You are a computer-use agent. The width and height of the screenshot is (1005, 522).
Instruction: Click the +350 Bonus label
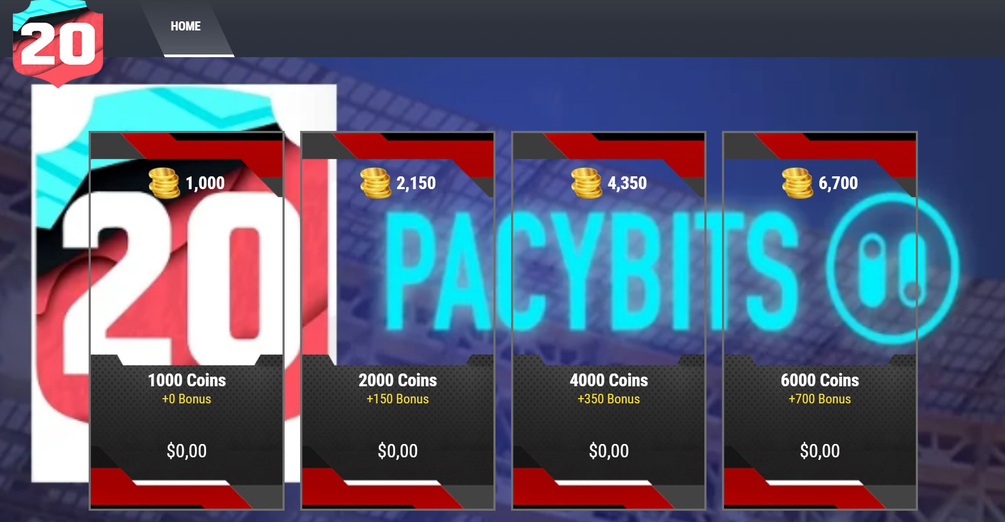(x=609, y=399)
